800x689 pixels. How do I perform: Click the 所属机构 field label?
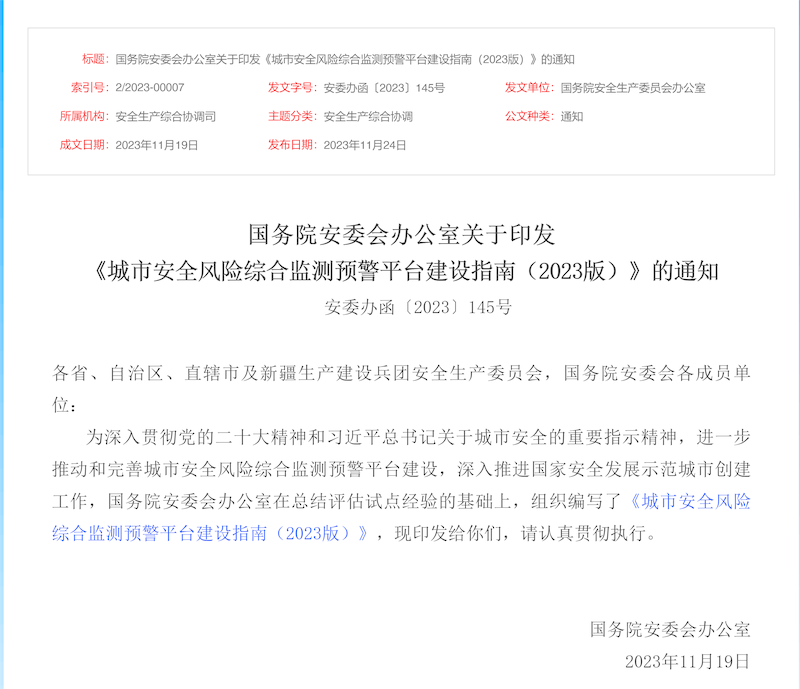click(84, 116)
